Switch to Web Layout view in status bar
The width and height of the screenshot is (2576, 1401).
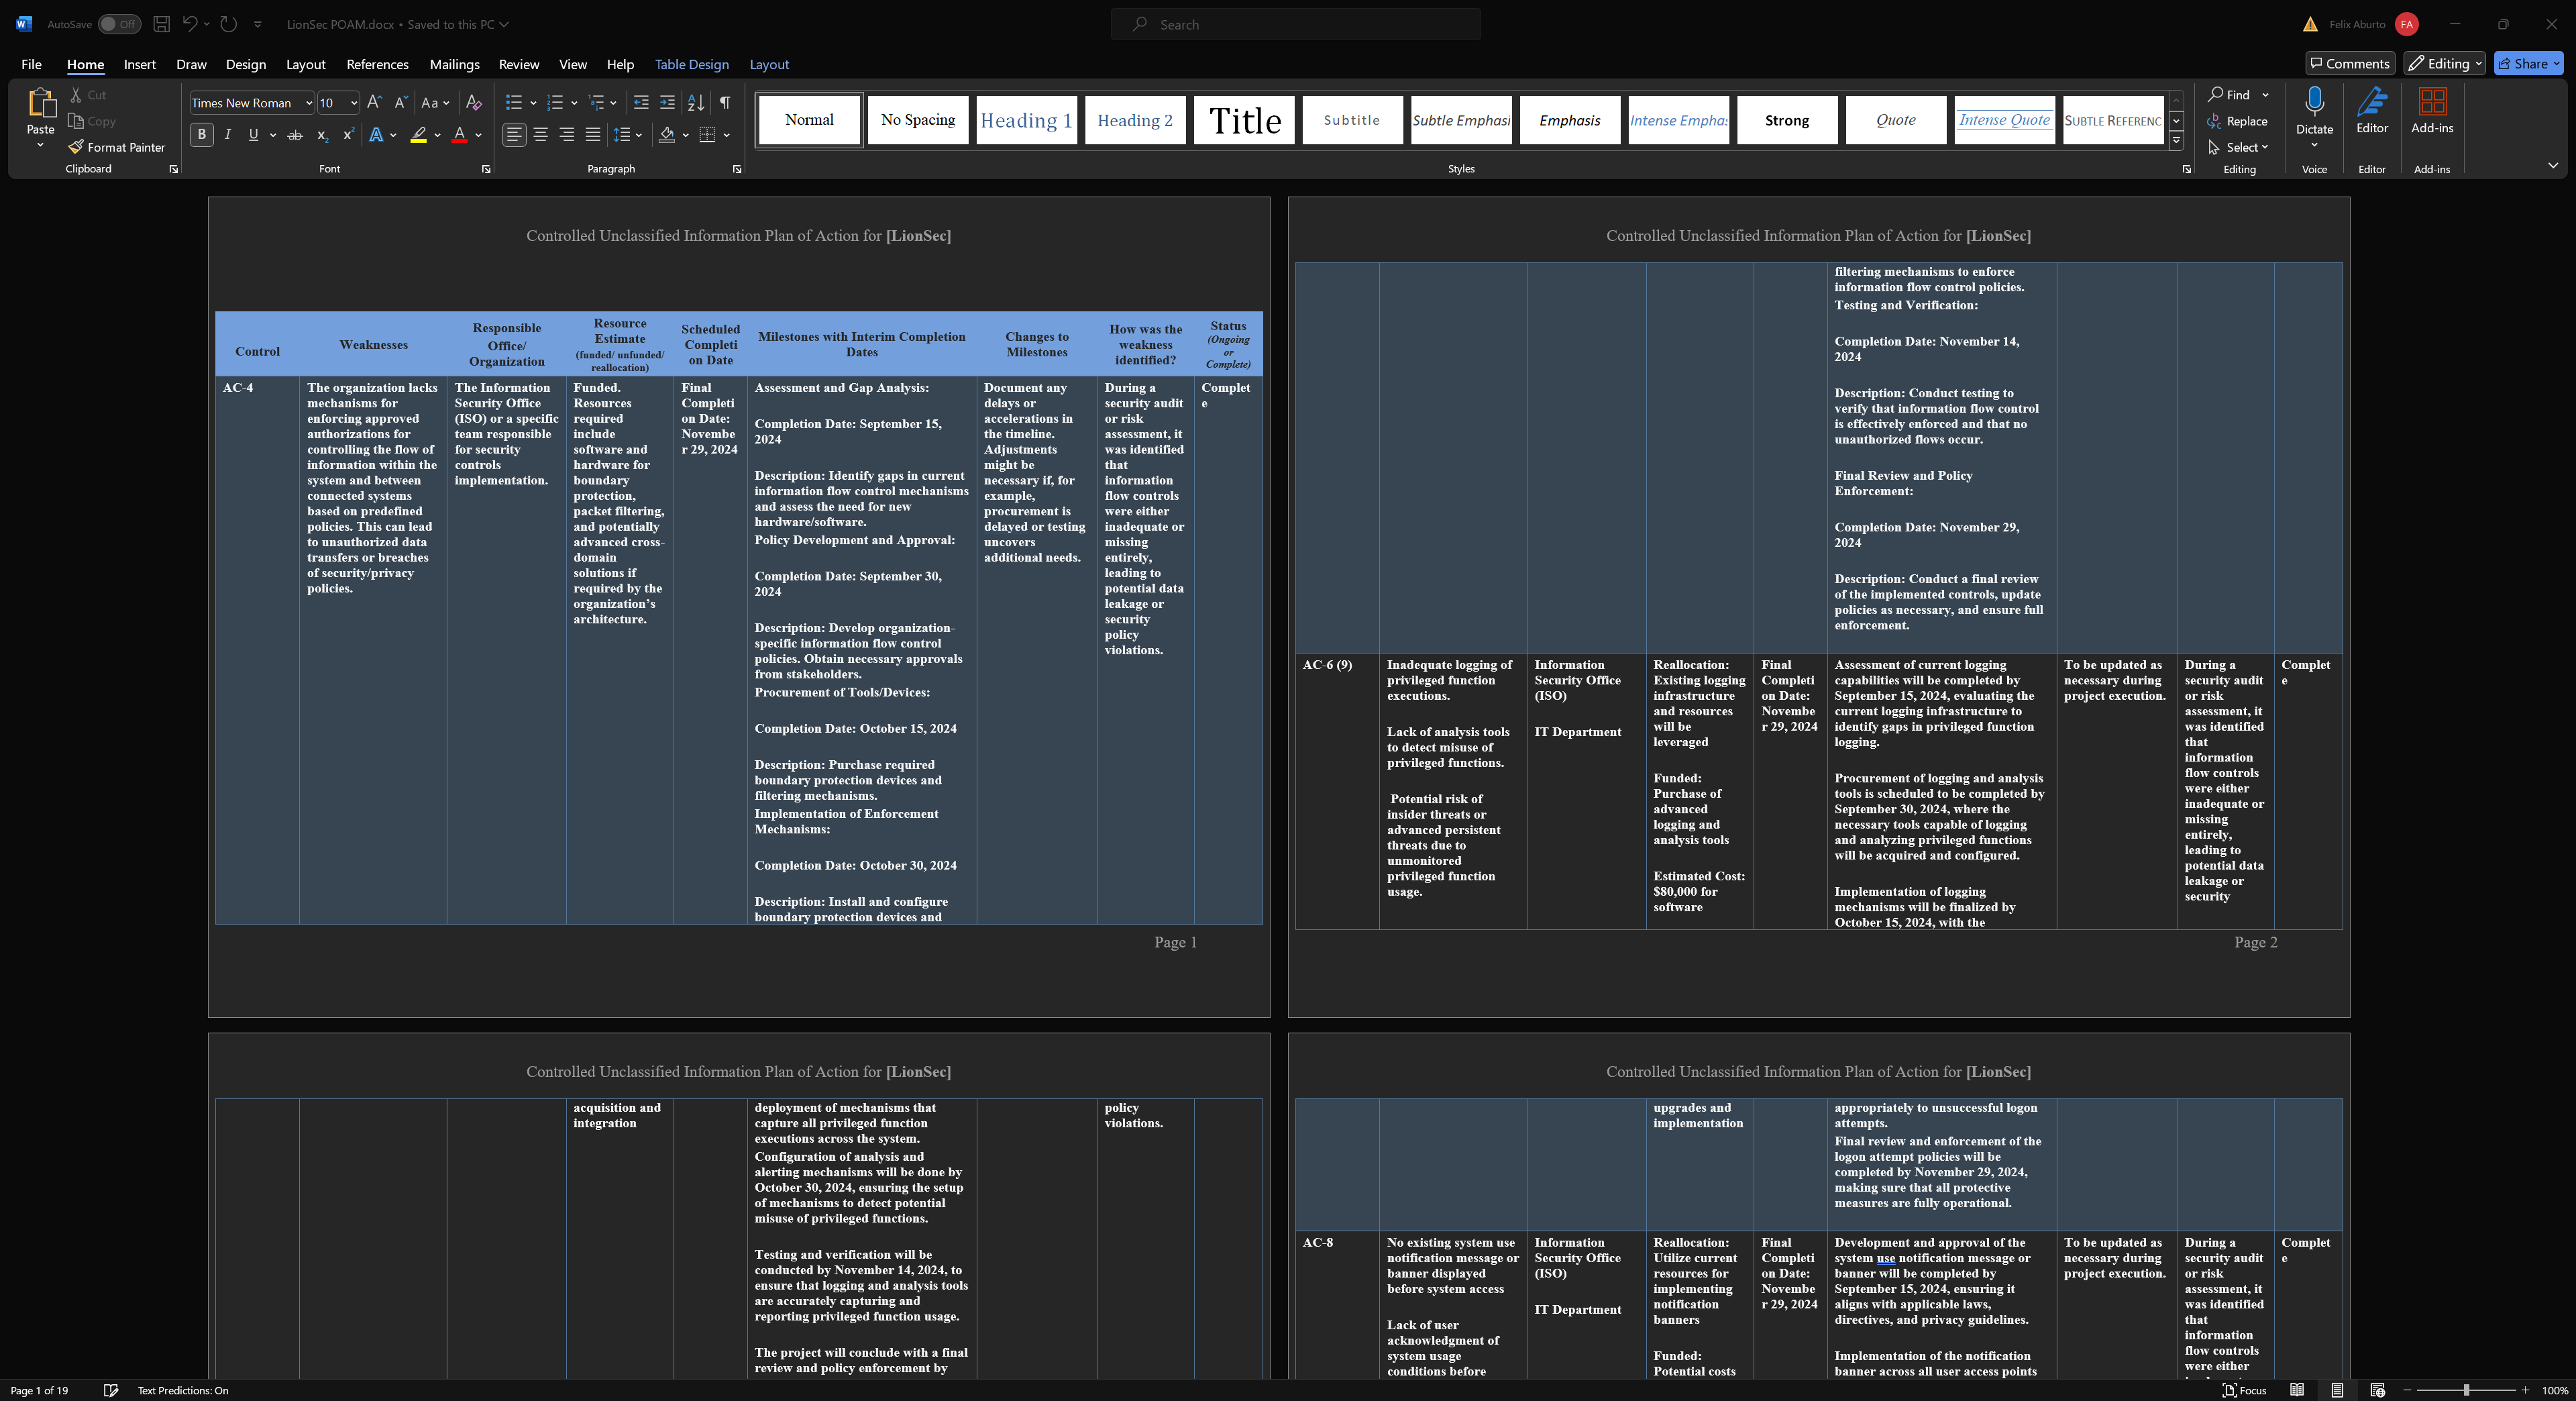click(2377, 1390)
